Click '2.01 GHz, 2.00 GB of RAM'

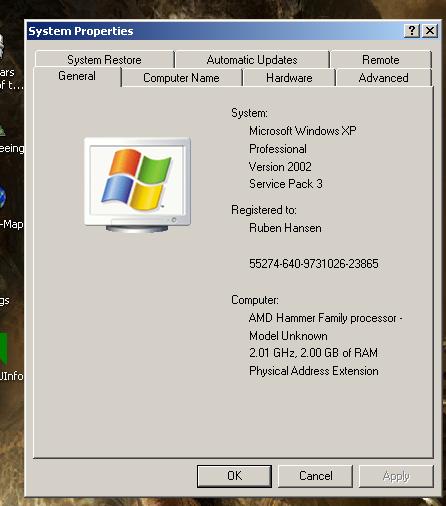click(x=313, y=353)
